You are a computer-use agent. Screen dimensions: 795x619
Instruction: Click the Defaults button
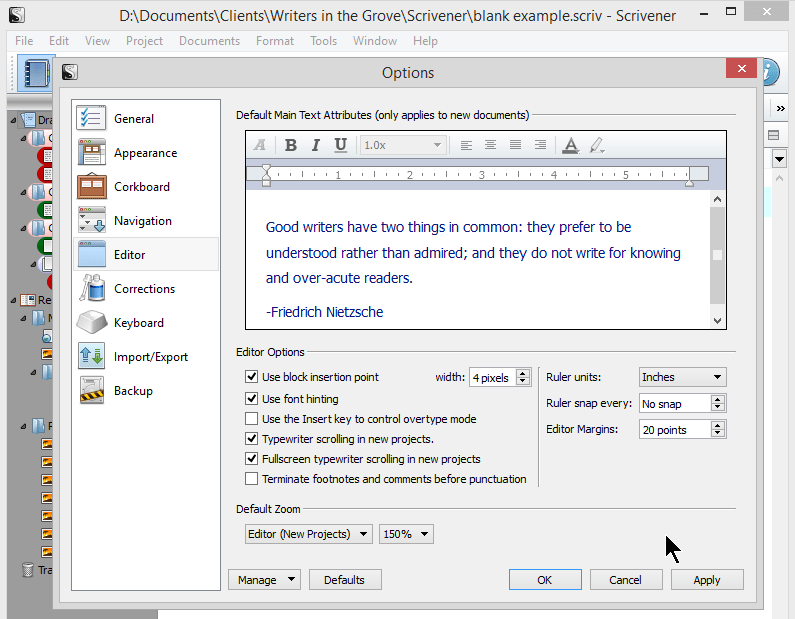click(x=345, y=579)
